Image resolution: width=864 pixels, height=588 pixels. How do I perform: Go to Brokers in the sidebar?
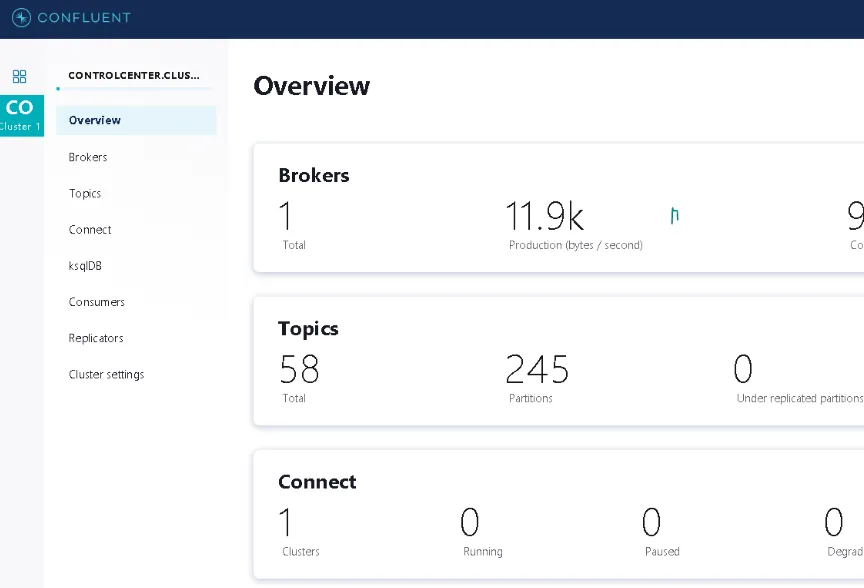click(x=88, y=157)
